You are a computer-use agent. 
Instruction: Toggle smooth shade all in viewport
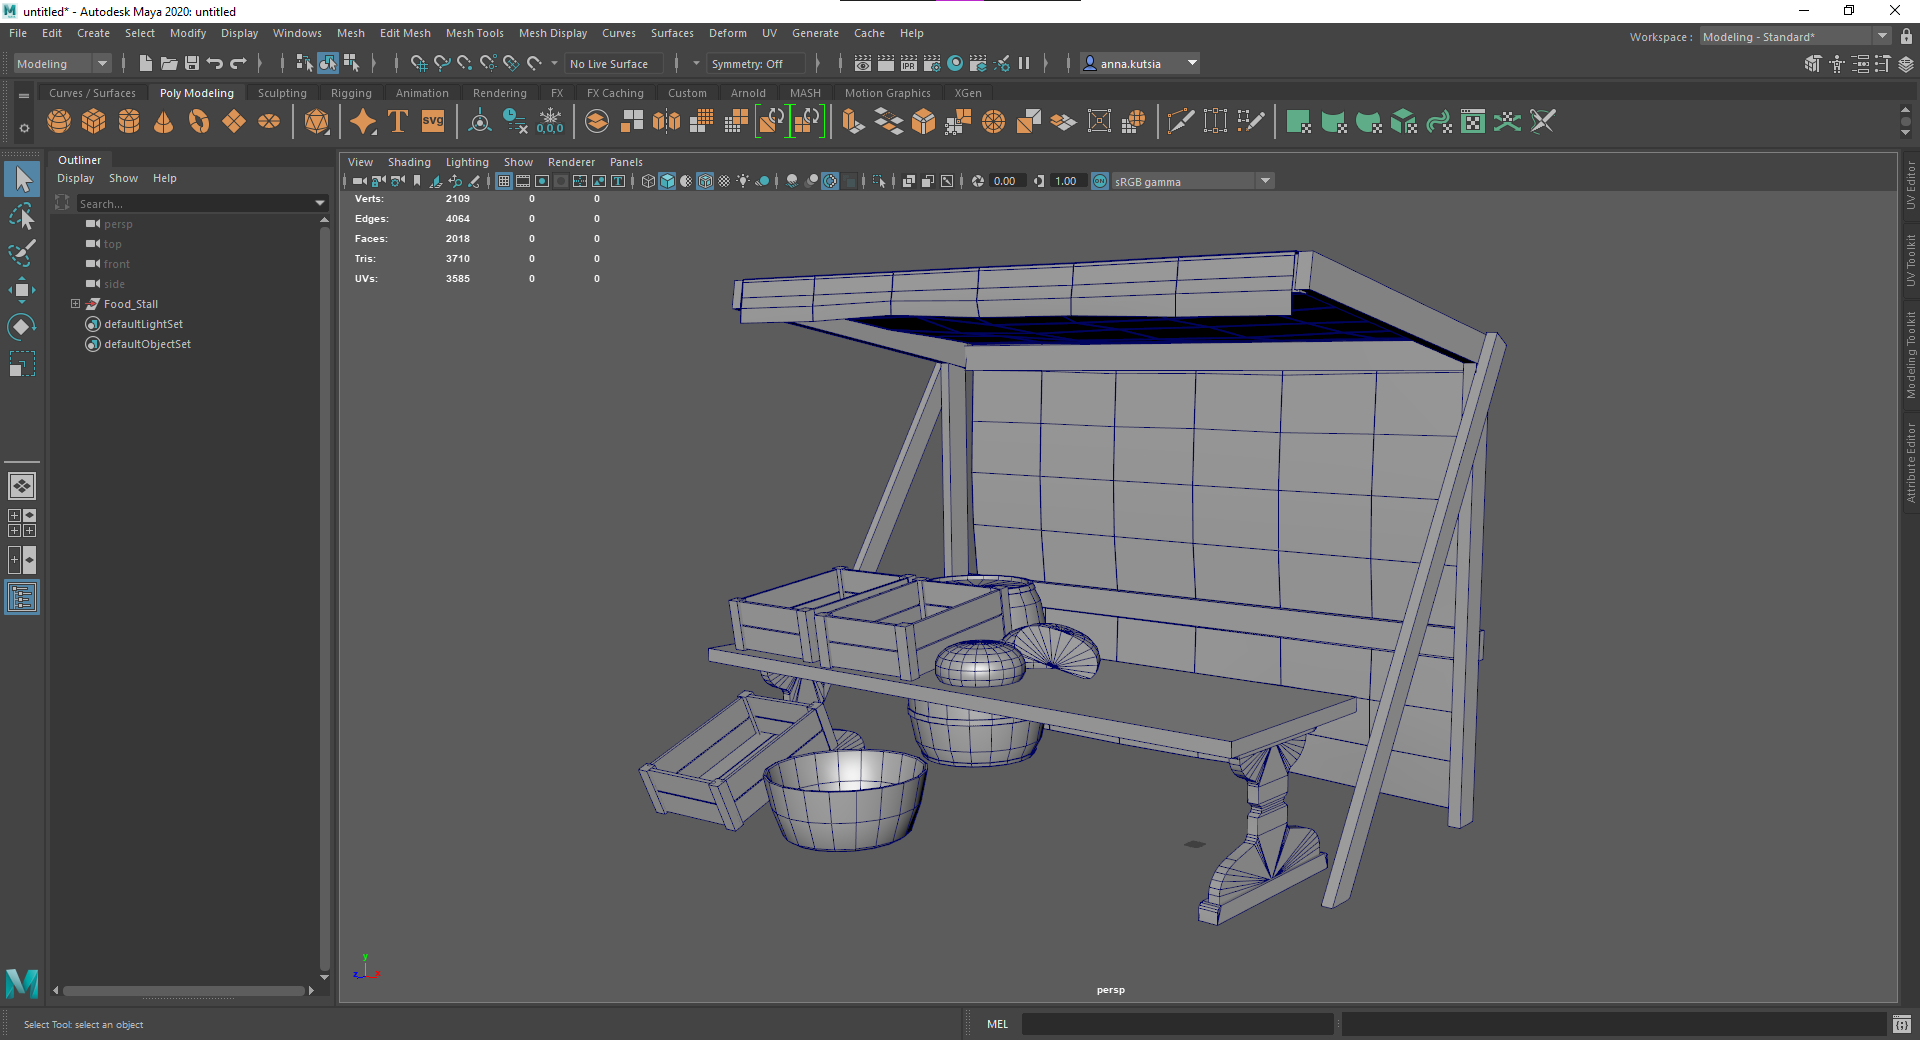coord(667,181)
